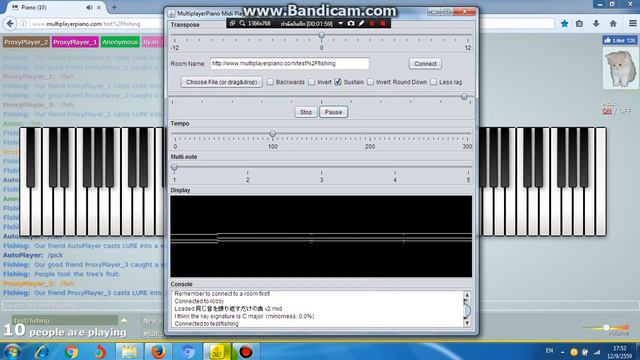Click the Facebook Like thumbs-up button

tap(620, 40)
